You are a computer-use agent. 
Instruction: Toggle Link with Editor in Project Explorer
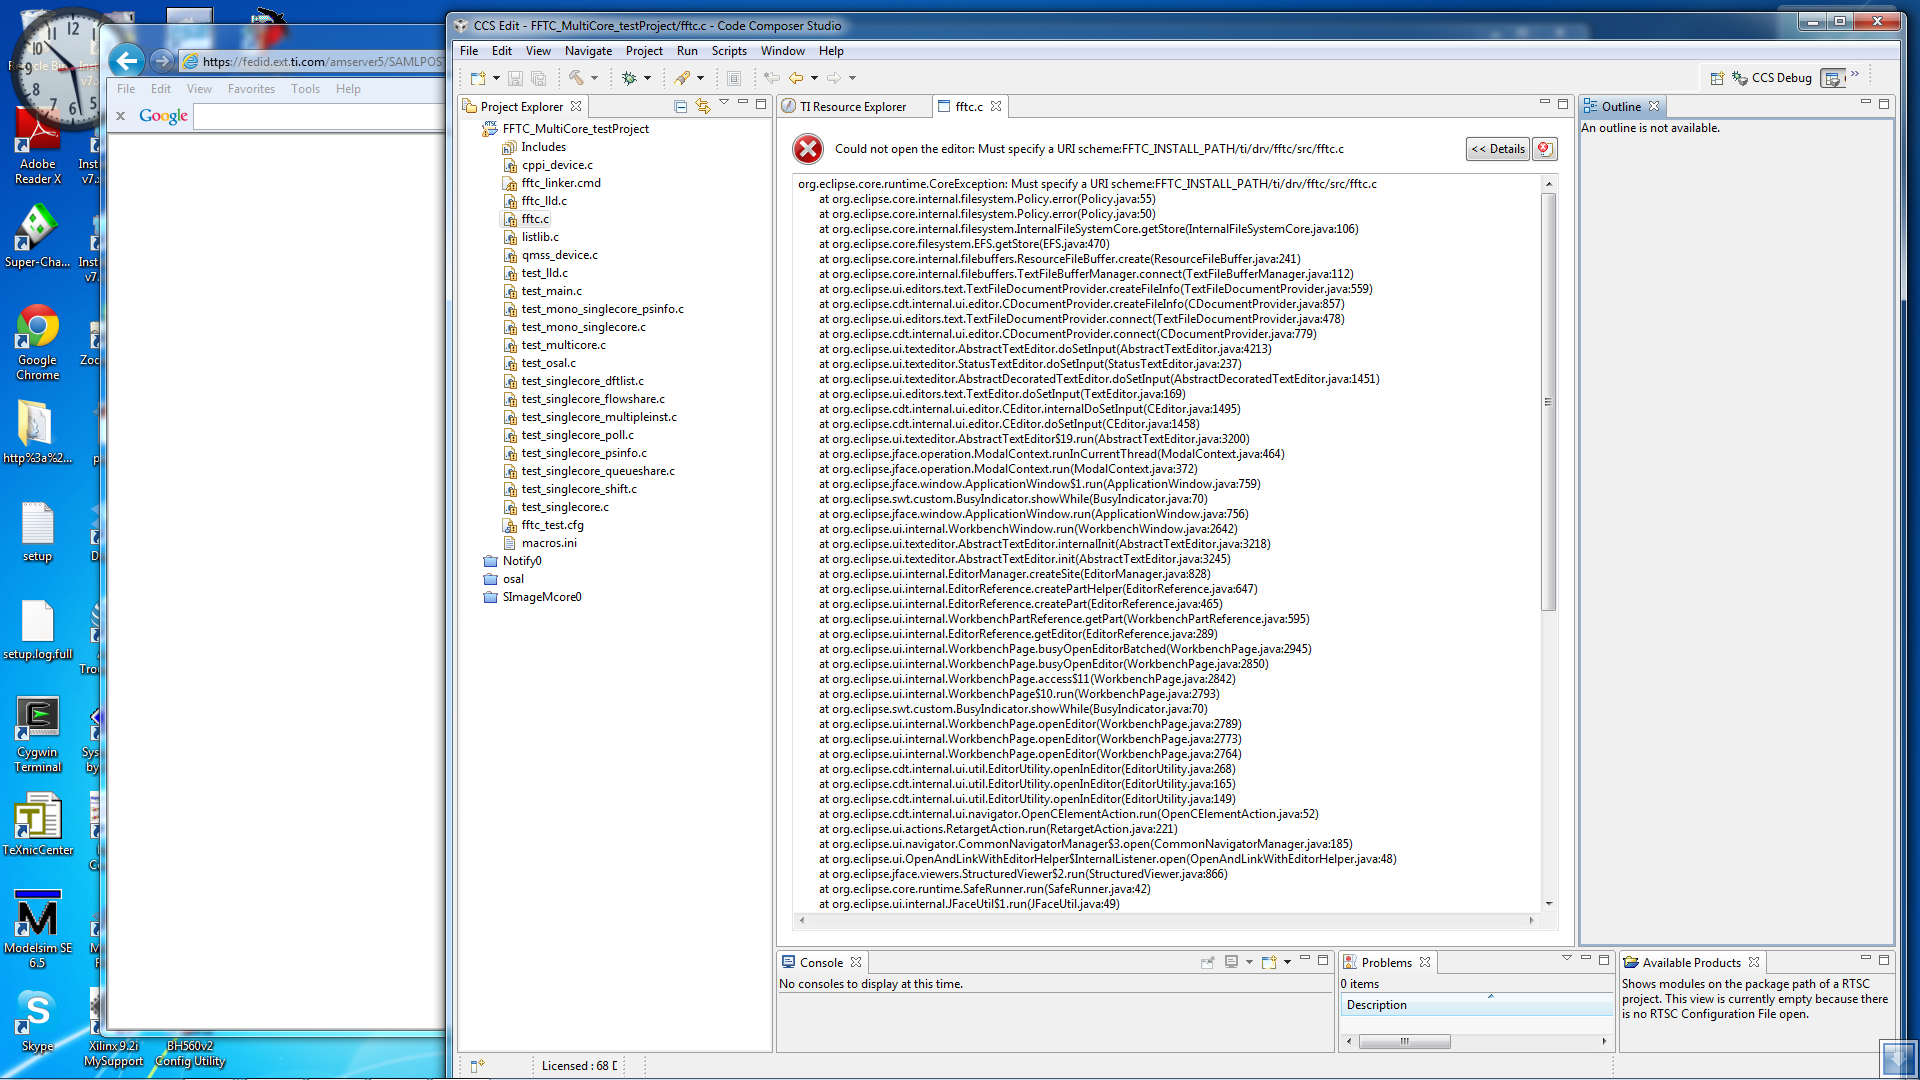point(702,106)
